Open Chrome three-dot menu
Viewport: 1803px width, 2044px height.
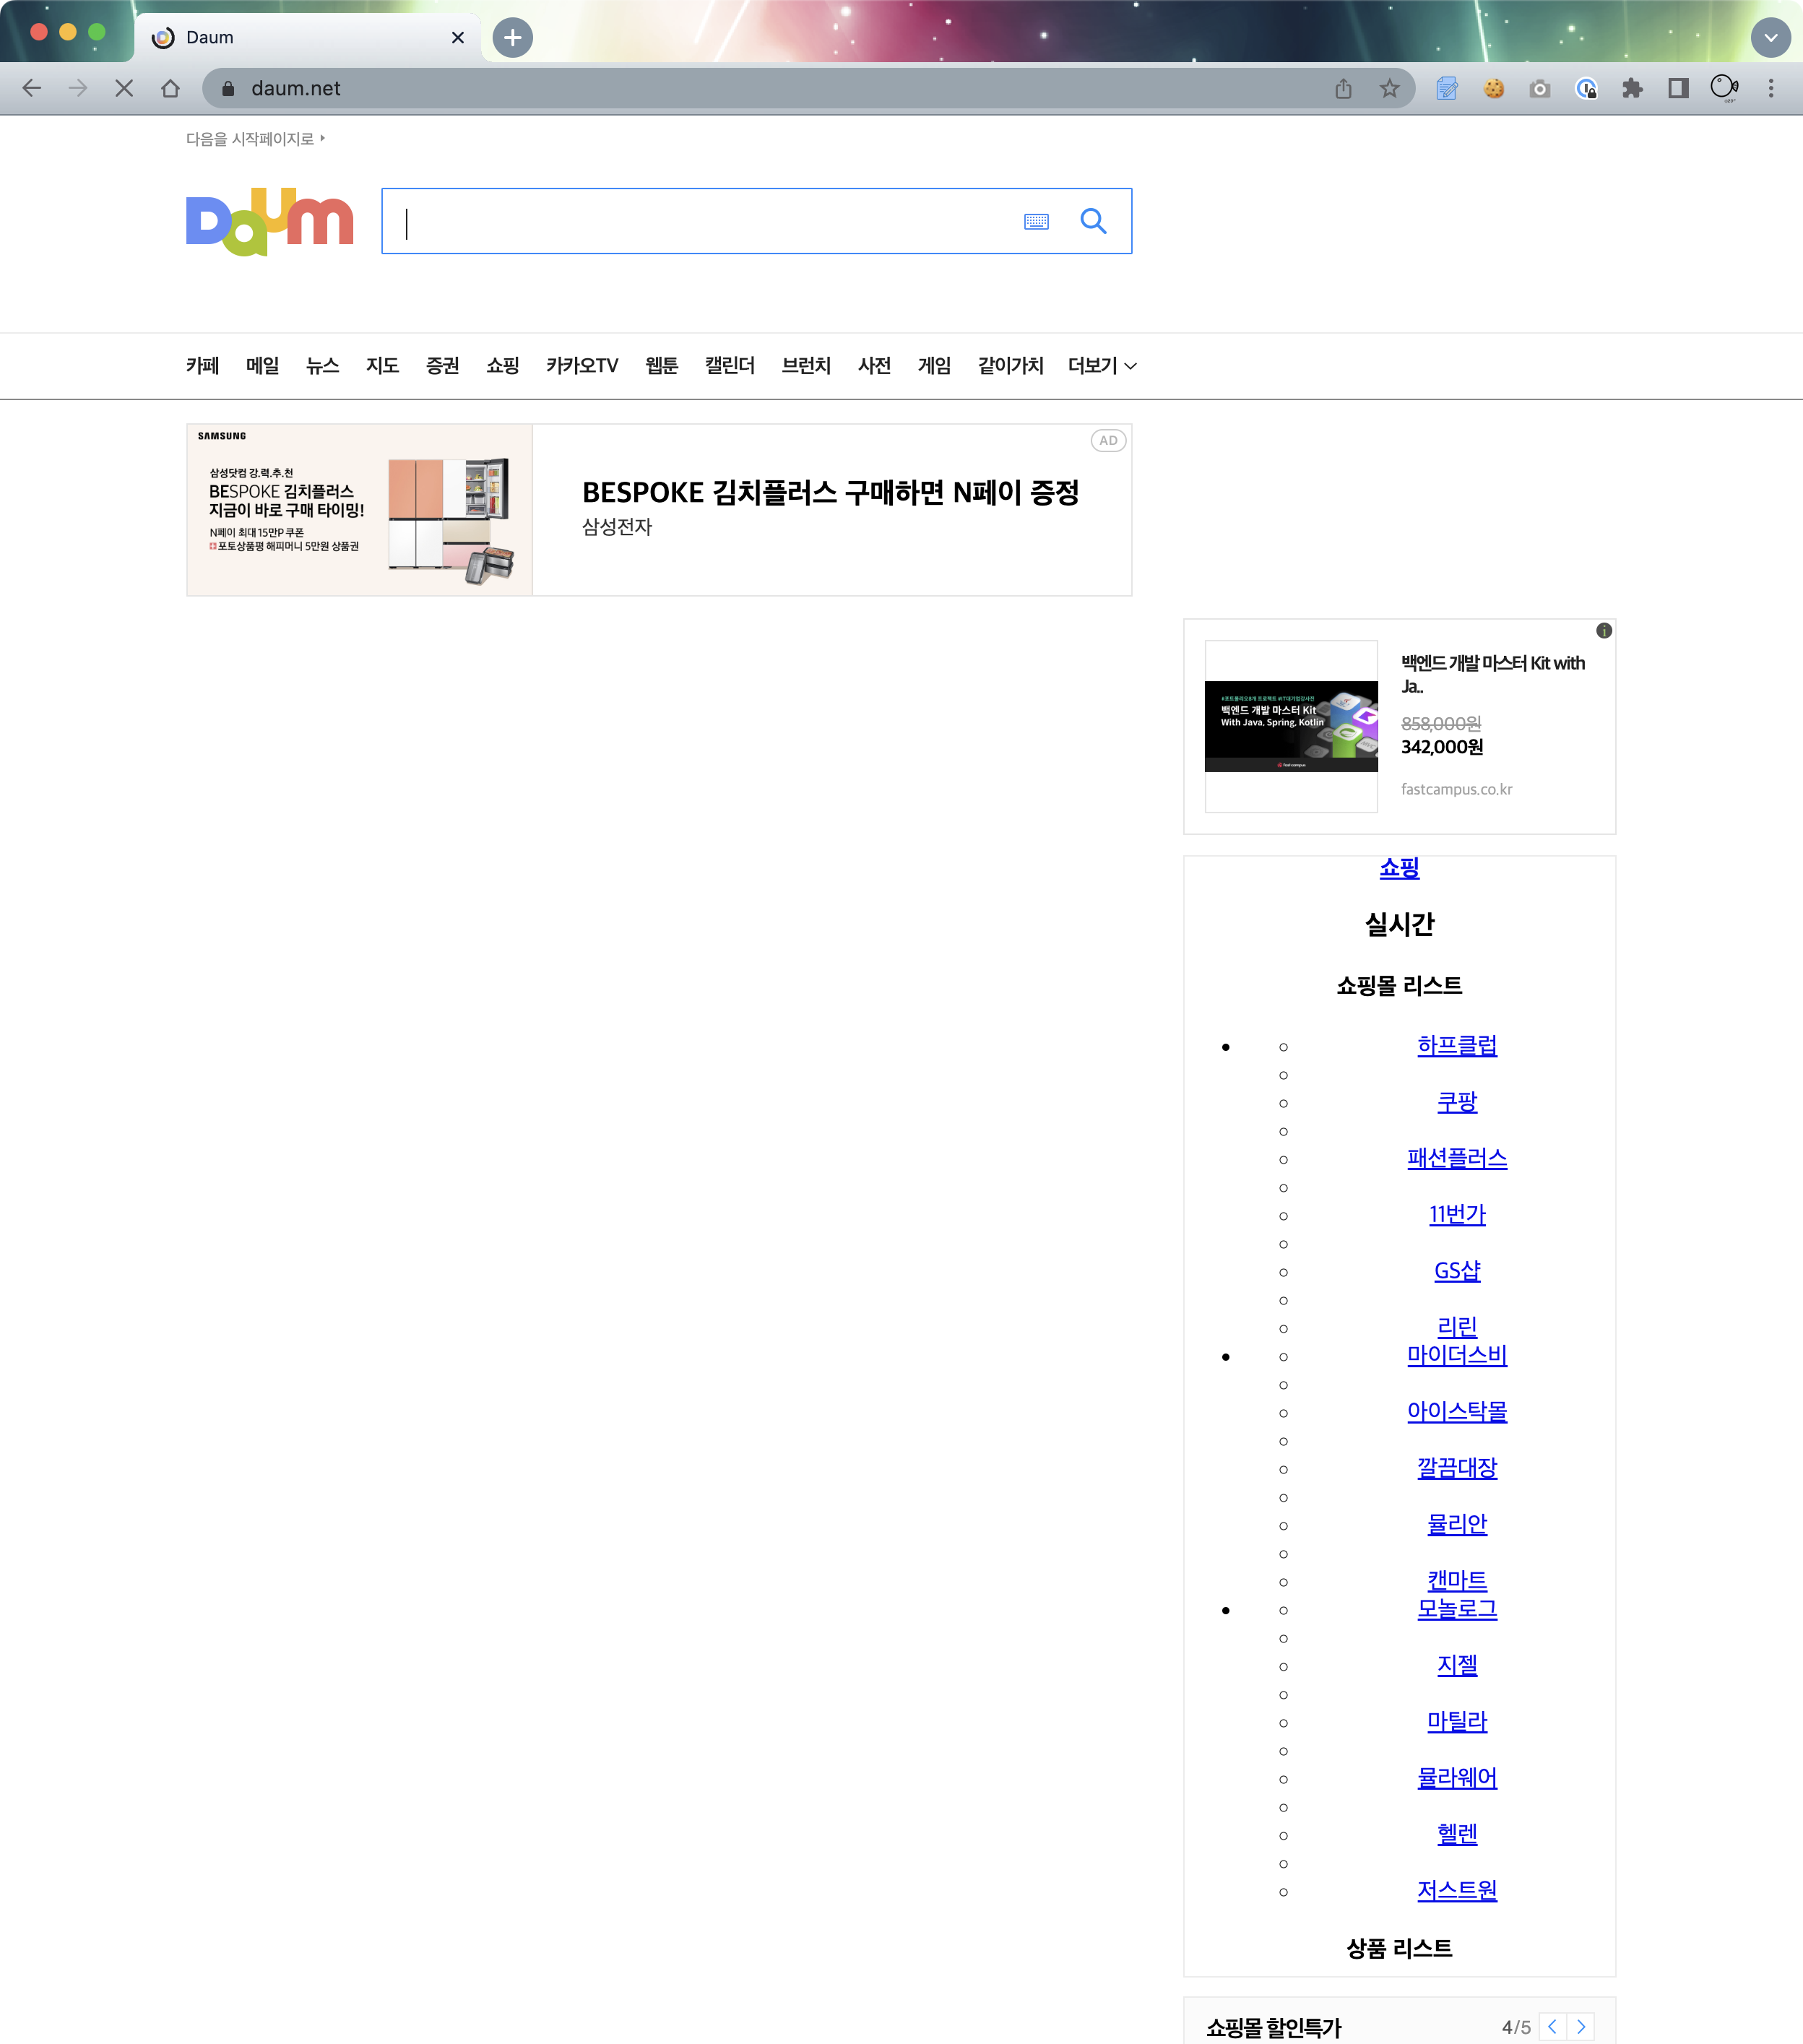1770,89
